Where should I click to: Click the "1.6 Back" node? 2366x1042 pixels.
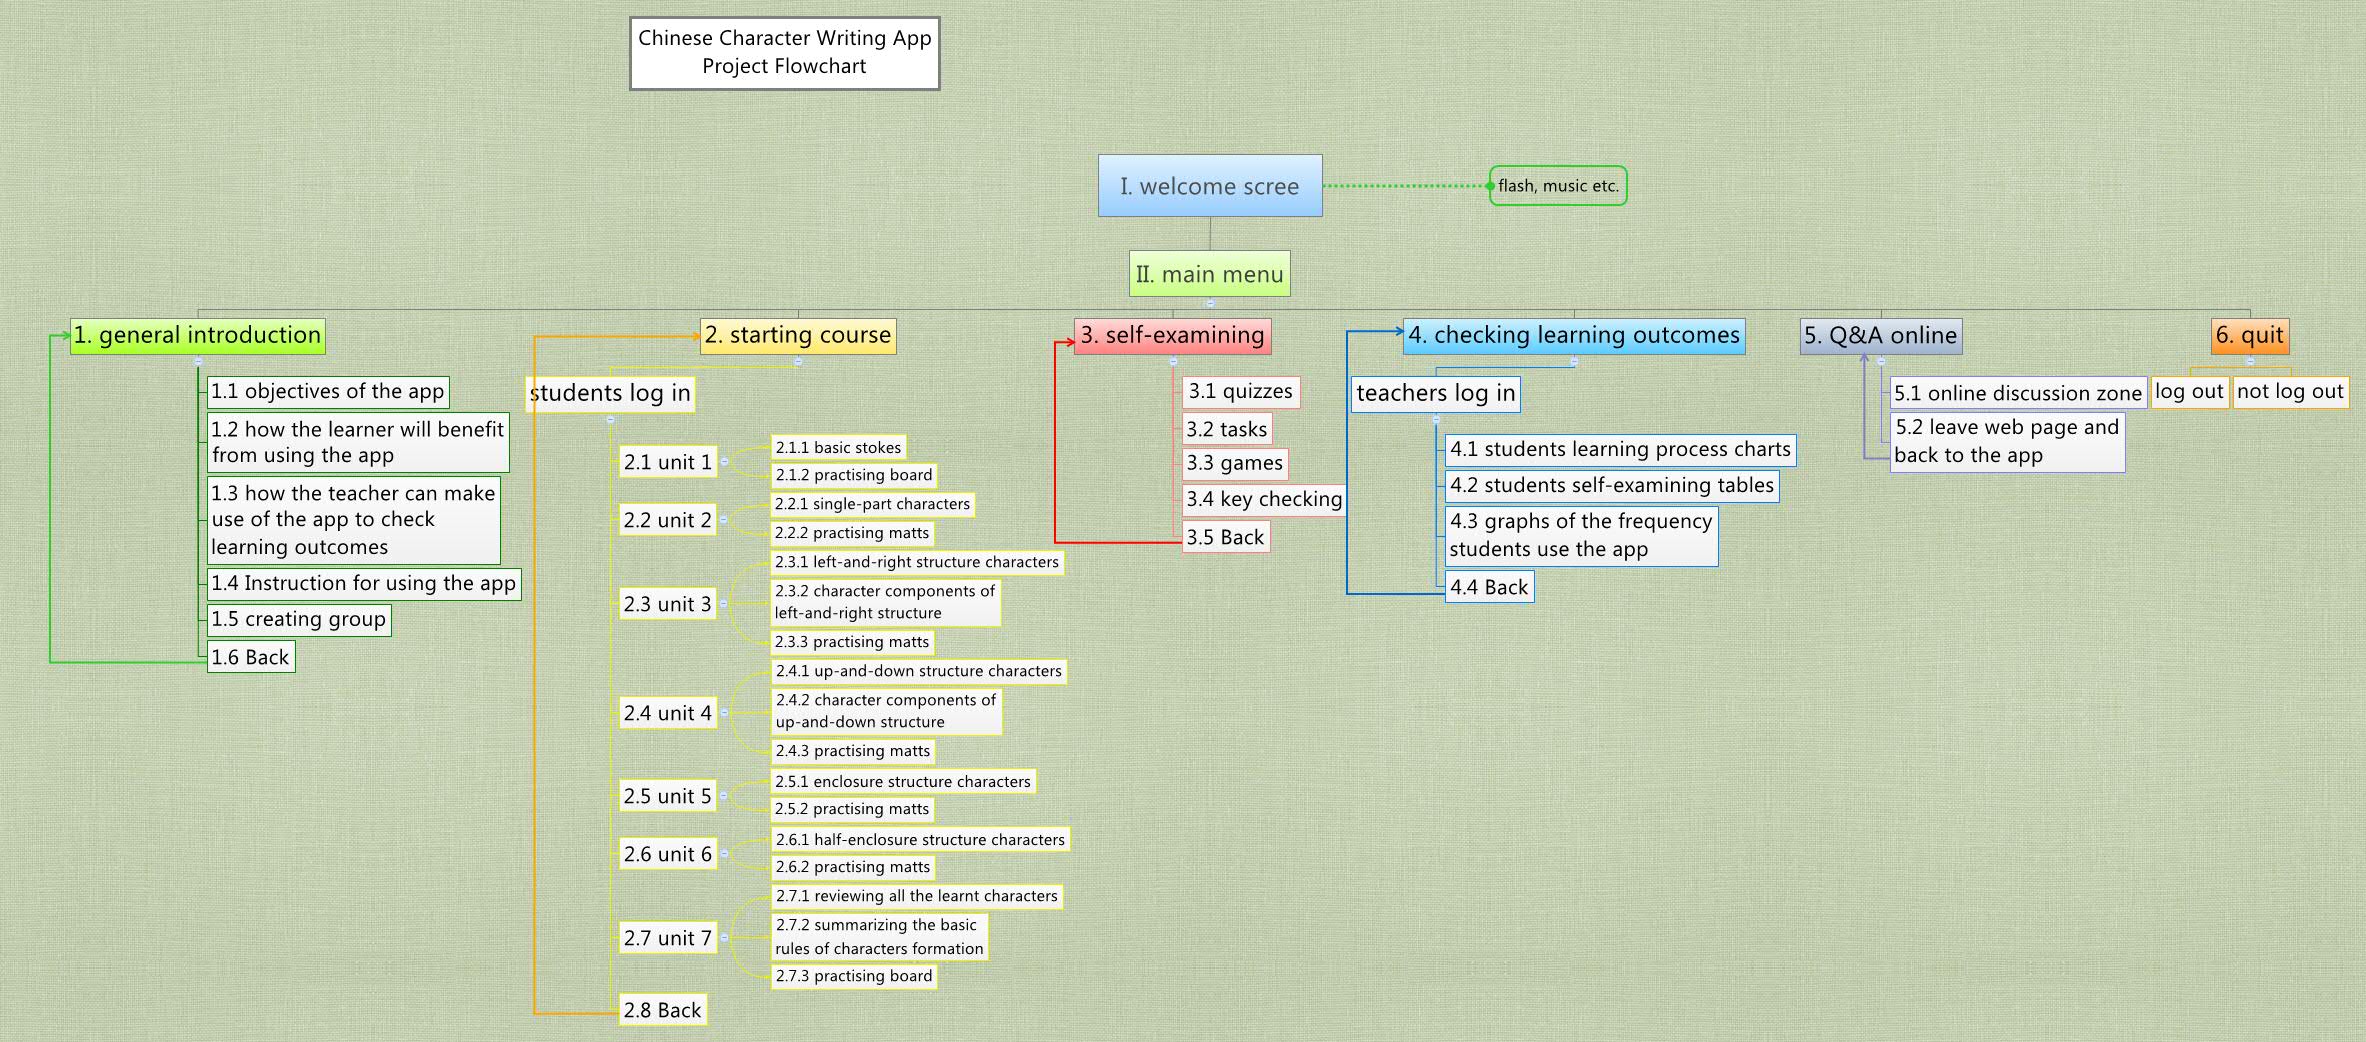click(250, 657)
